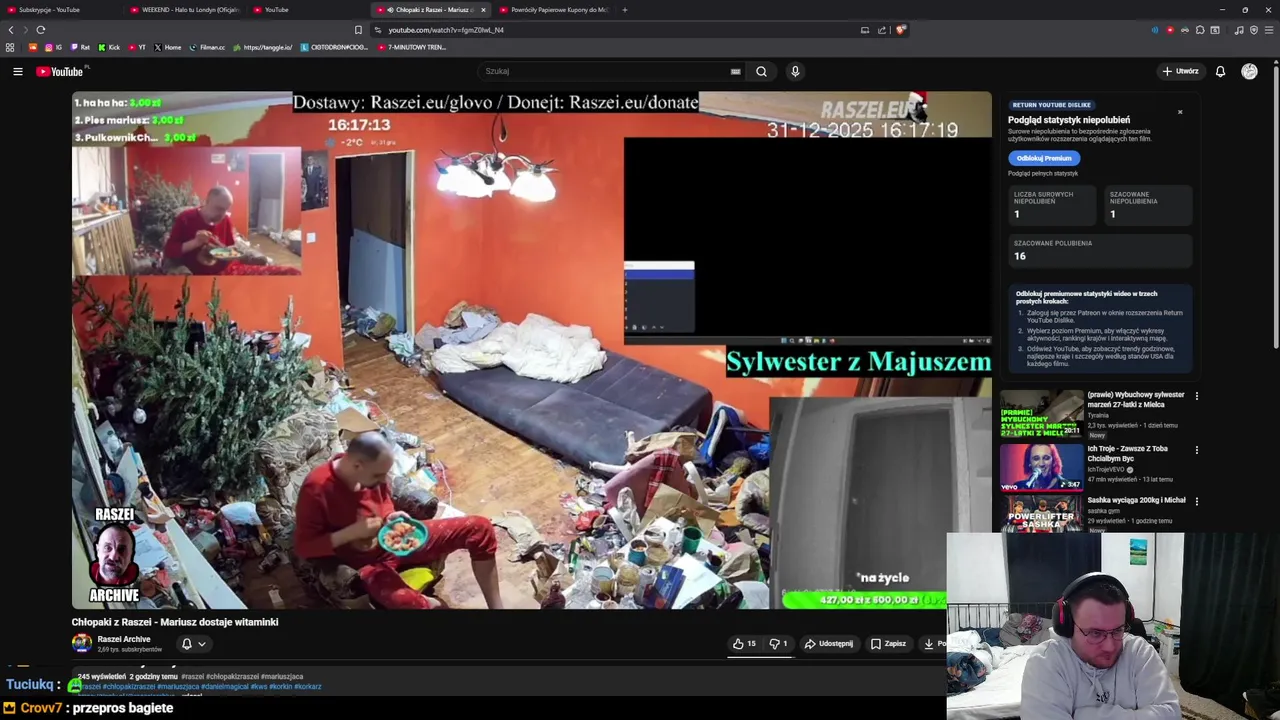Open the Rat bookmark
Image resolution: width=1280 pixels, height=720 pixels.
79,47
